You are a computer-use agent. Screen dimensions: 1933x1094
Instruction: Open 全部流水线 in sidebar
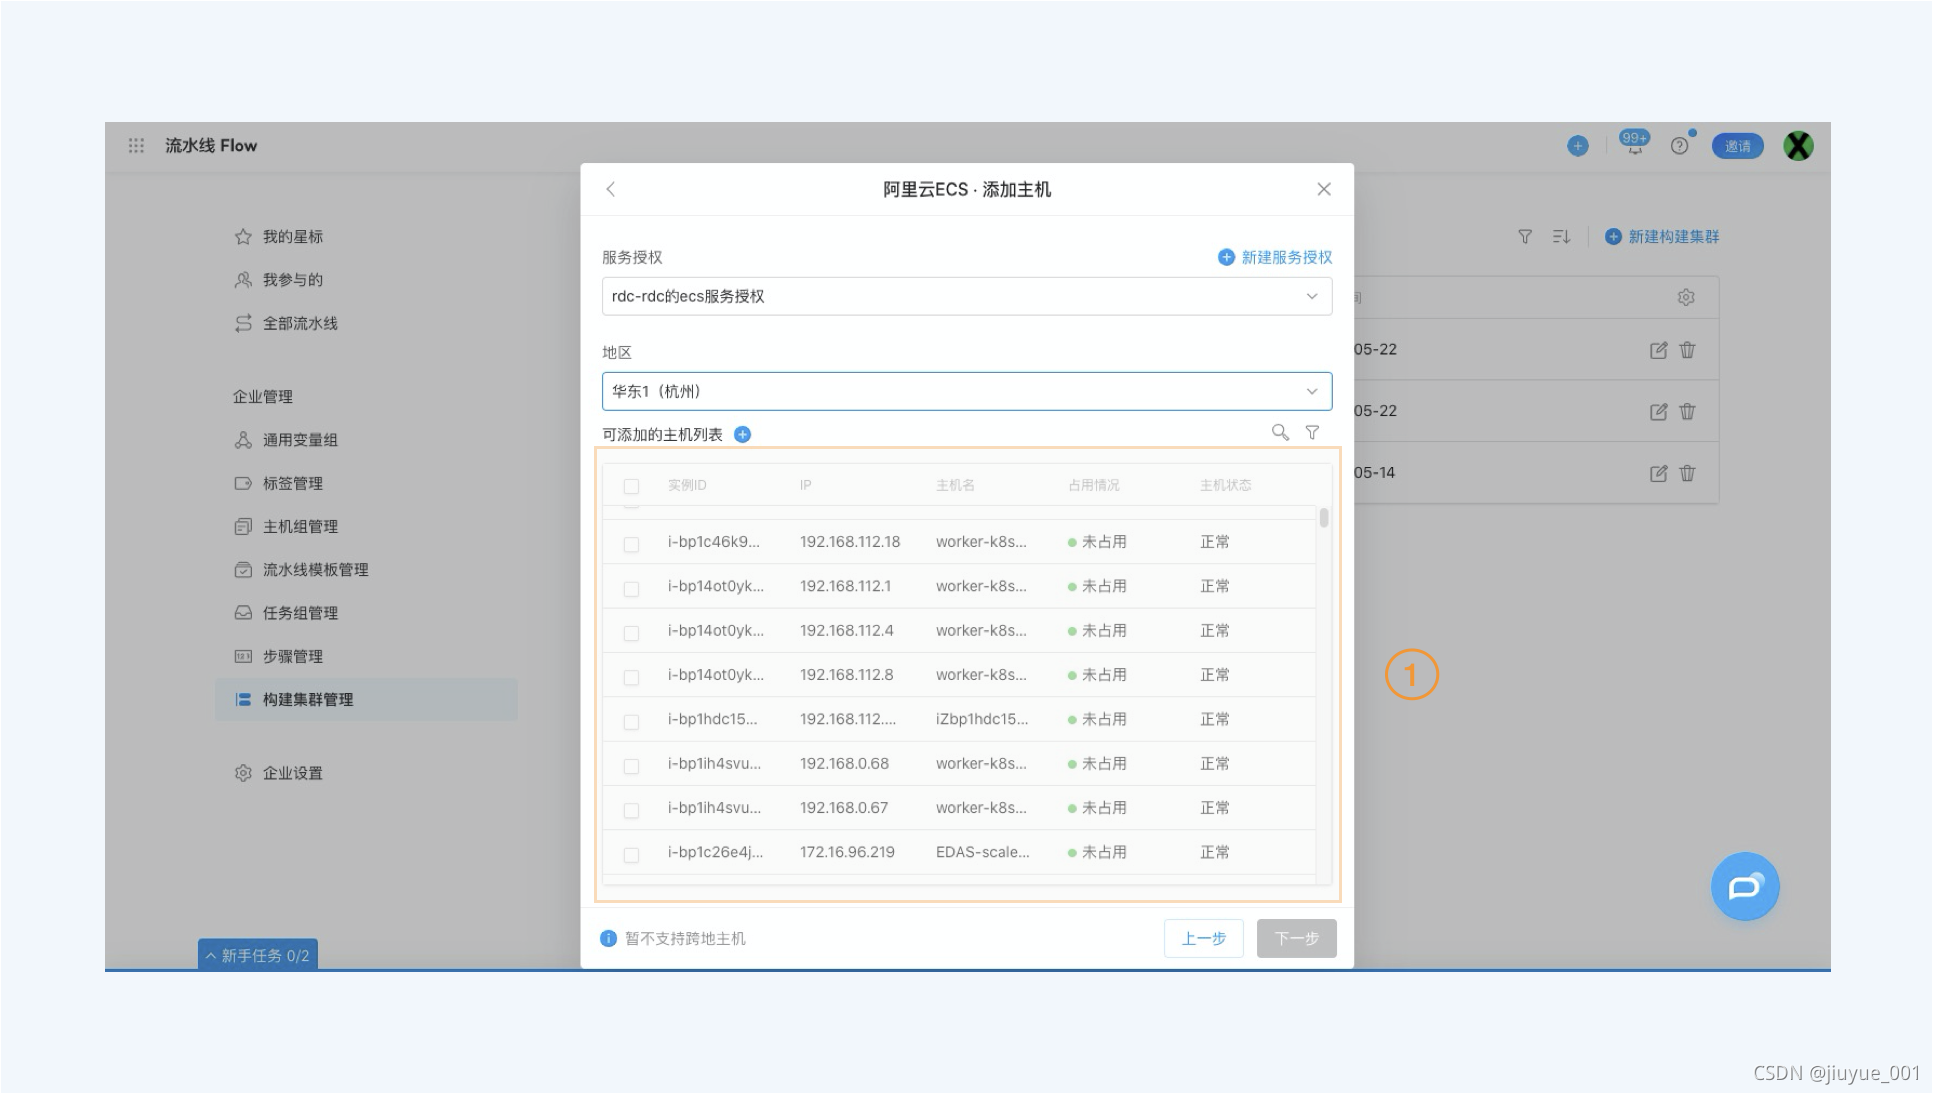click(300, 323)
